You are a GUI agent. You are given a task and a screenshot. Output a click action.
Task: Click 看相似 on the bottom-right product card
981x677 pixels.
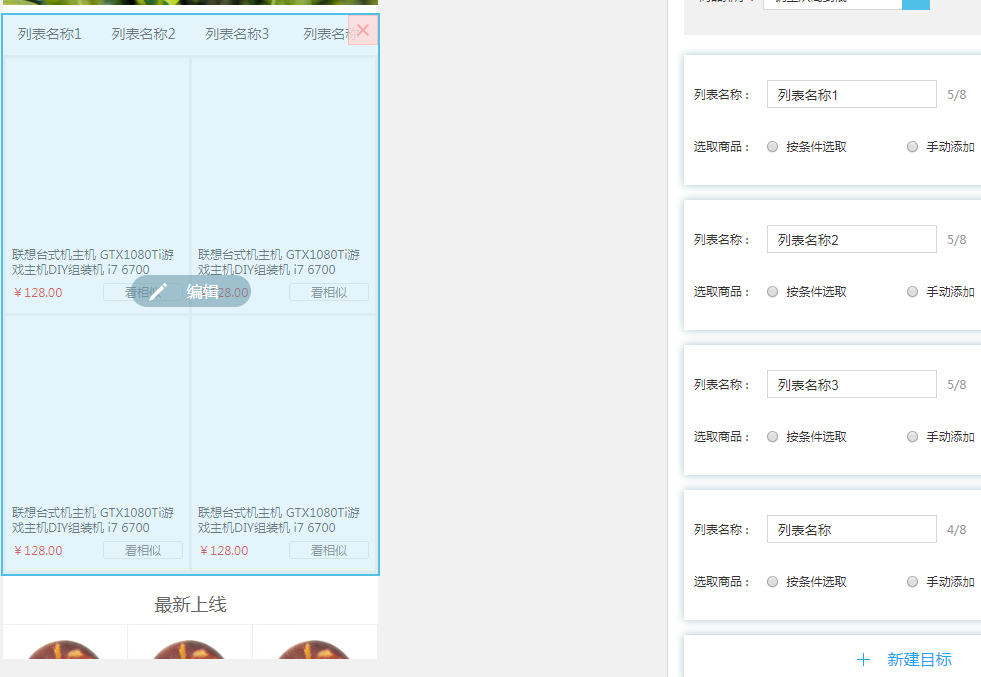click(x=329, y=550)
